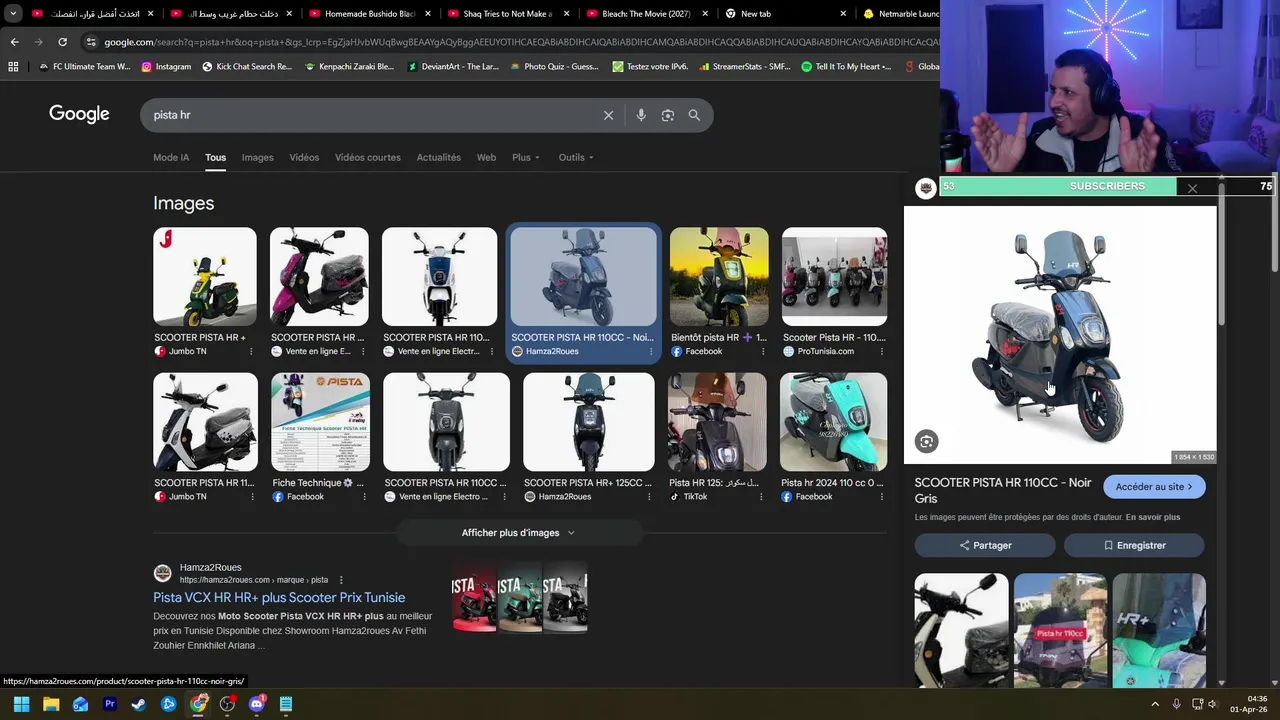This screenshot has width=1280, height=720.
Task: Switch to the Actualités tab
Action: (439, 157)
